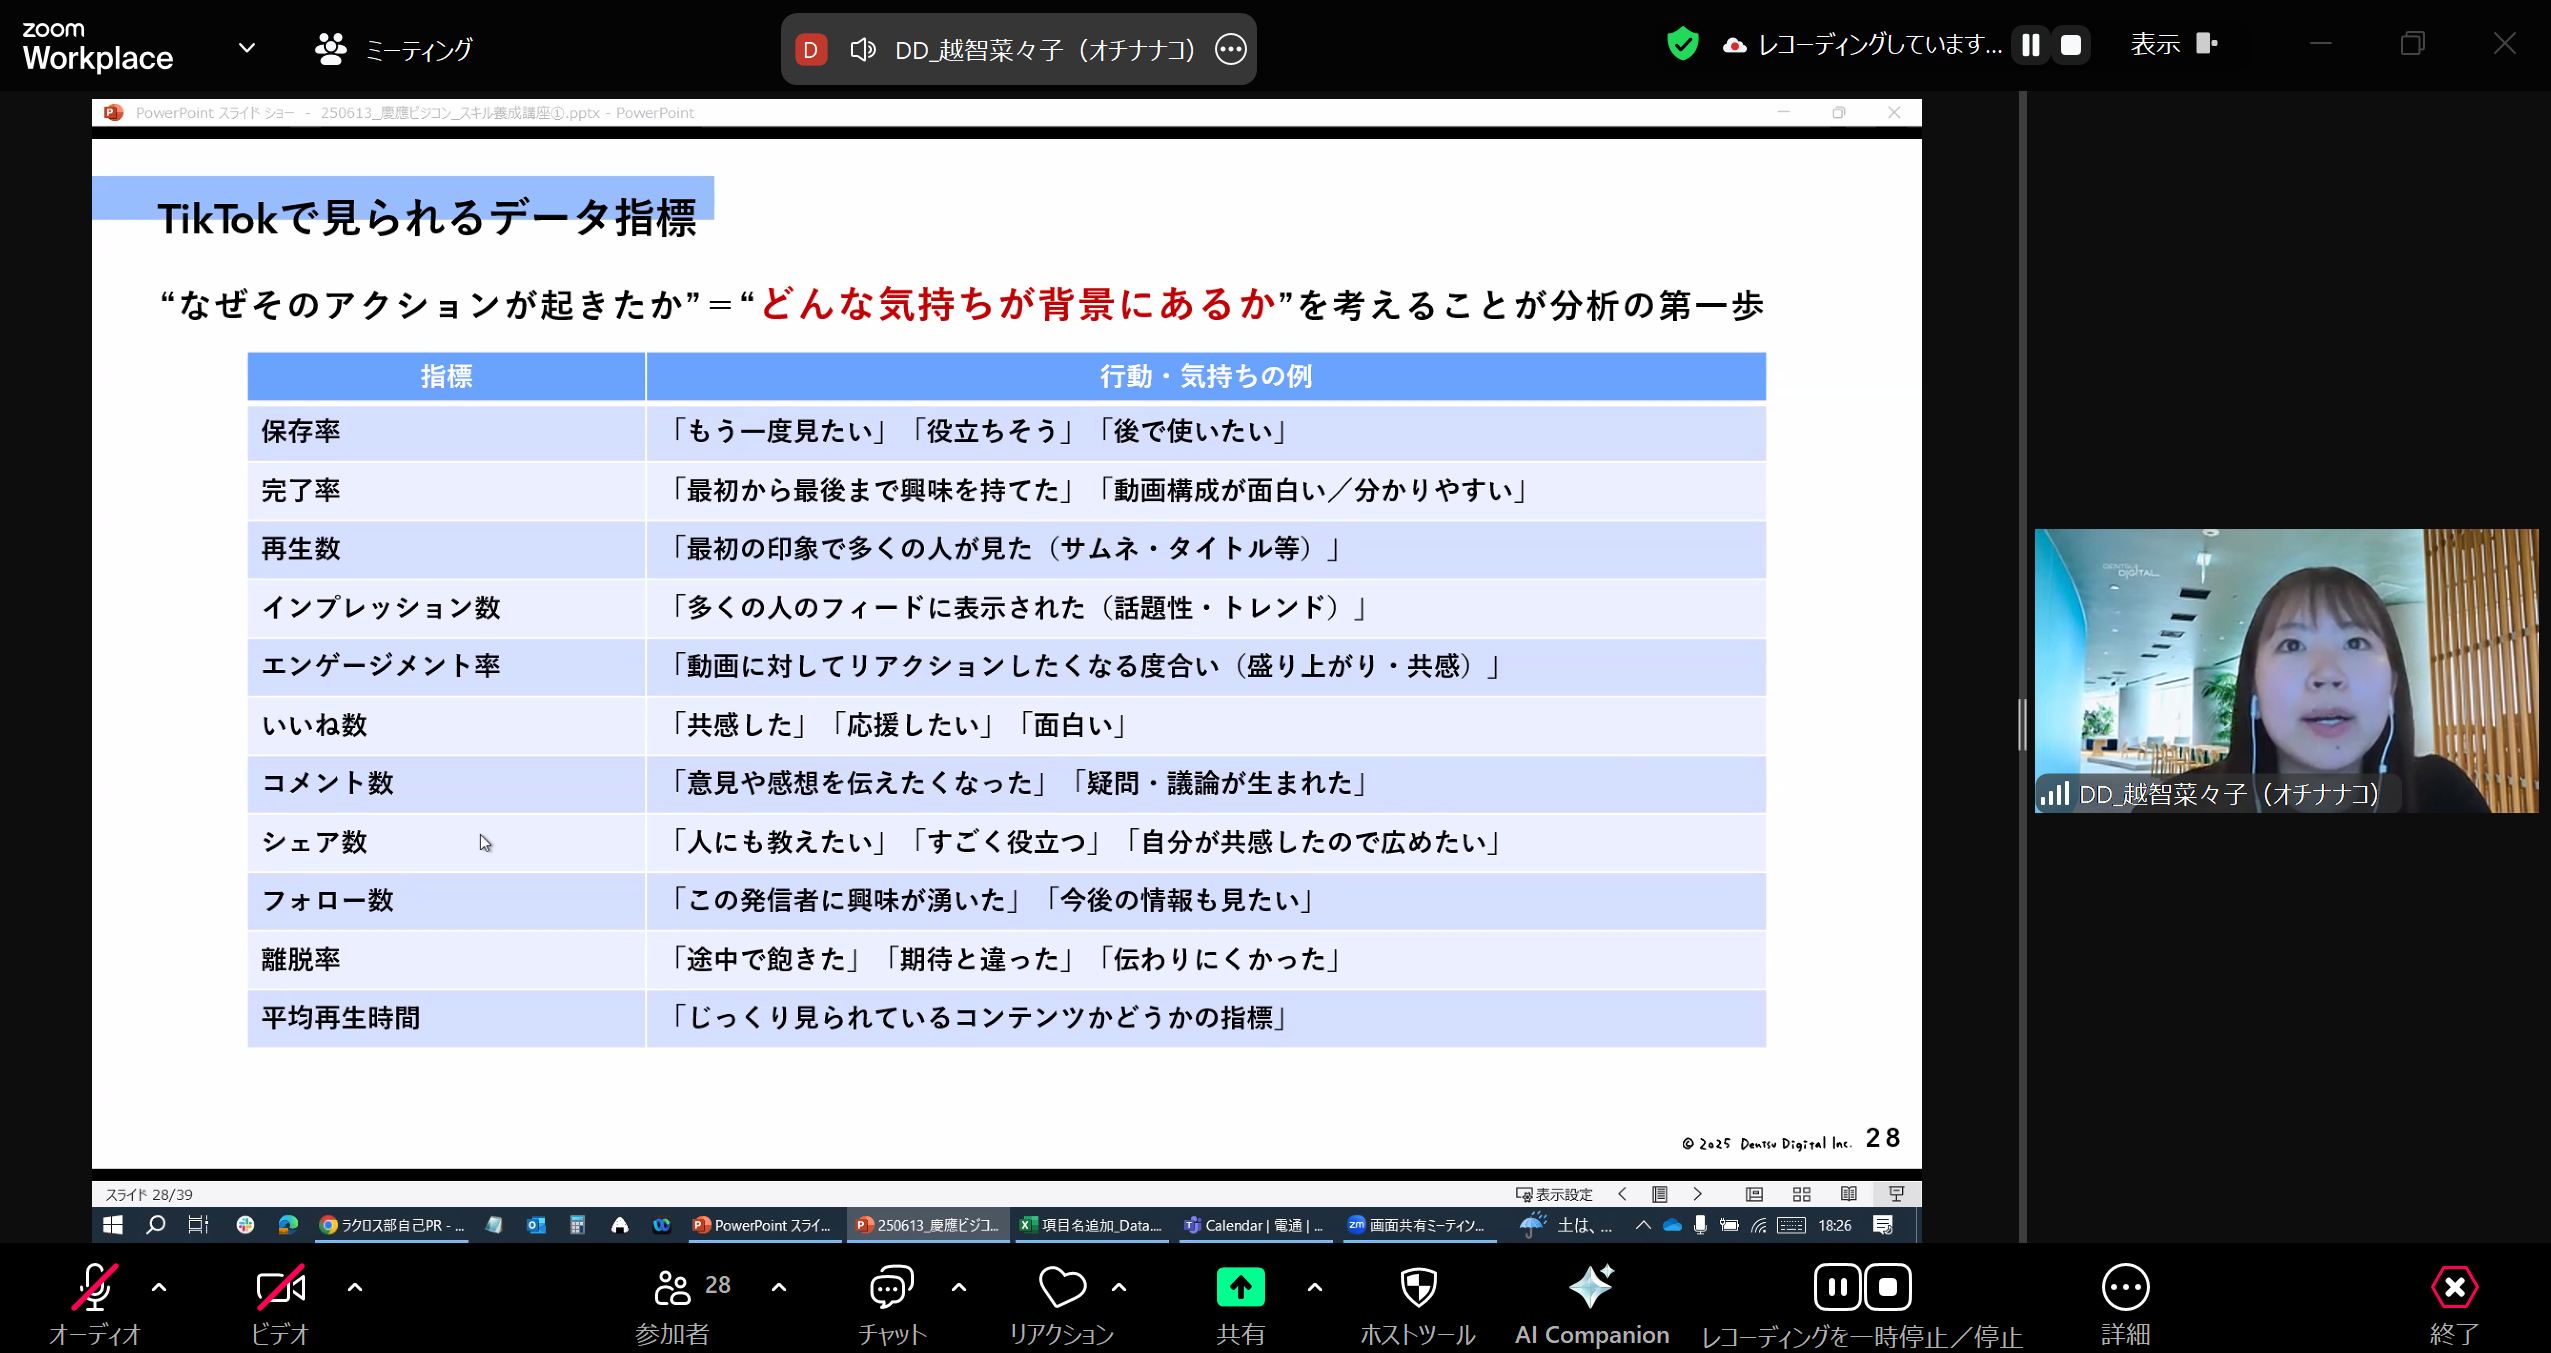The image size is (2551, 1353).
Task: Expand the participants options arrow
Action: pyautogui.click(x=779, y=1288)
